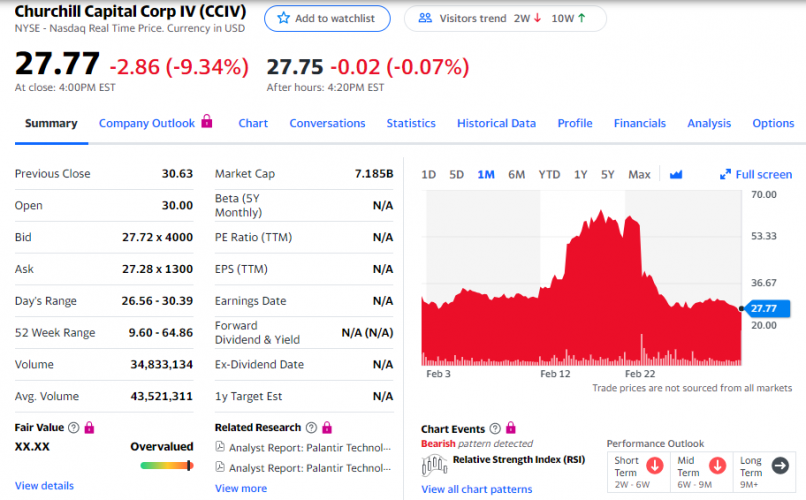Click the Long Term neutral right arrow
The width and height of the screenshot is (806, 500).
click(780, 466)
